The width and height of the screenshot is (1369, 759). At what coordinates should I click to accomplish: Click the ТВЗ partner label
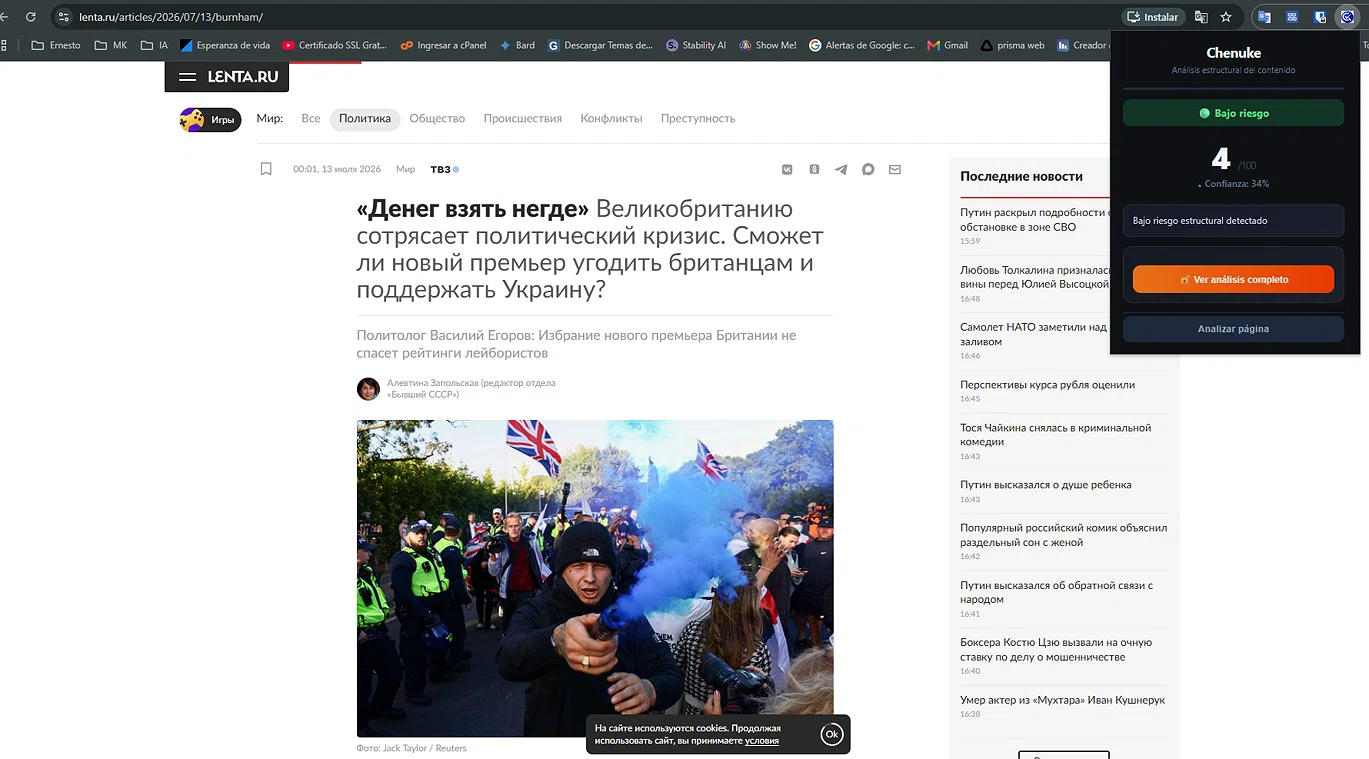coord(444,169)
